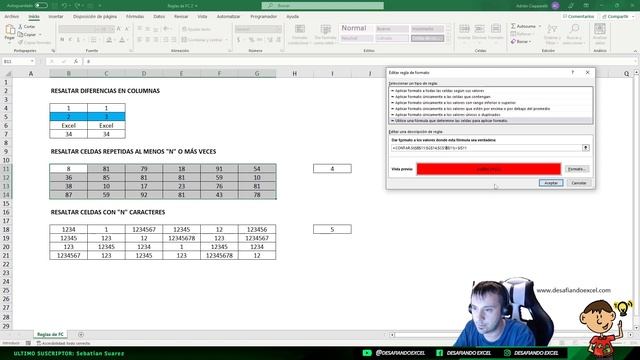Click the Pegar paste icon
Screen dimensions: 640x360
pyautogui.click(x=10, y=29)
